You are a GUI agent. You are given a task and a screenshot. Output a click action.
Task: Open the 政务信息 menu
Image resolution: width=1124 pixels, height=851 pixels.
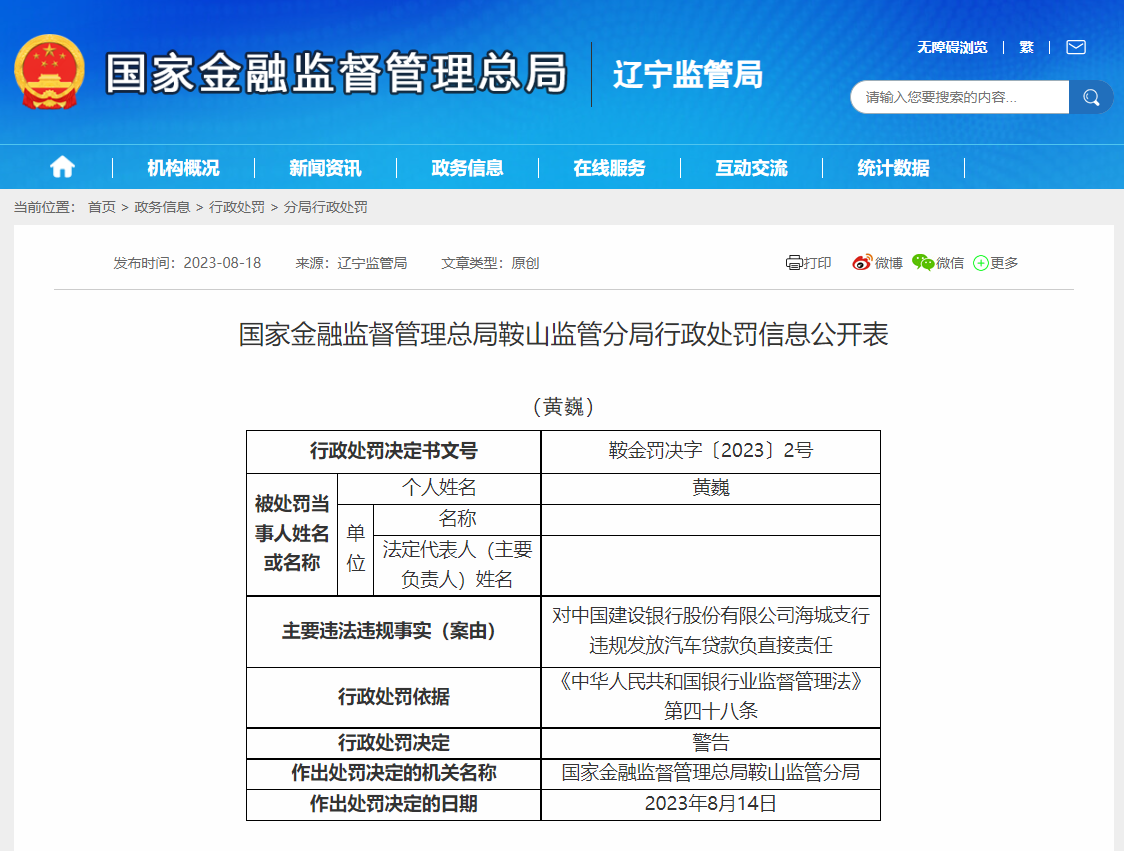click(x=467, y=168)
